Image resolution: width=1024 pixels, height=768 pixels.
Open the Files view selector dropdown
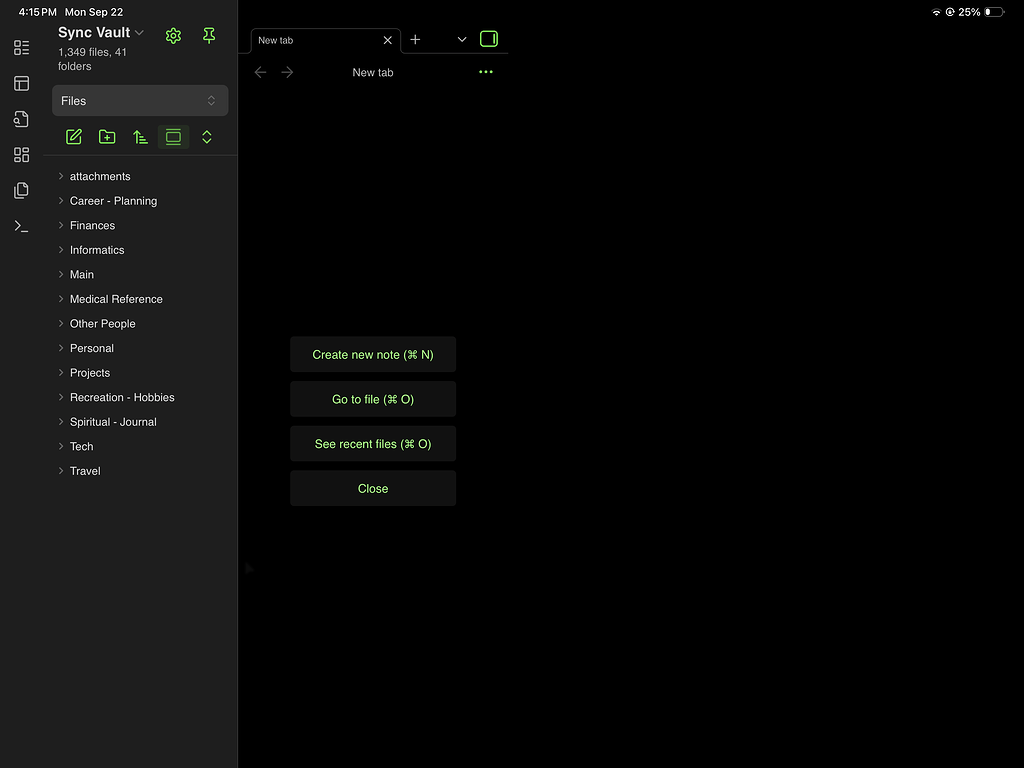140,100
